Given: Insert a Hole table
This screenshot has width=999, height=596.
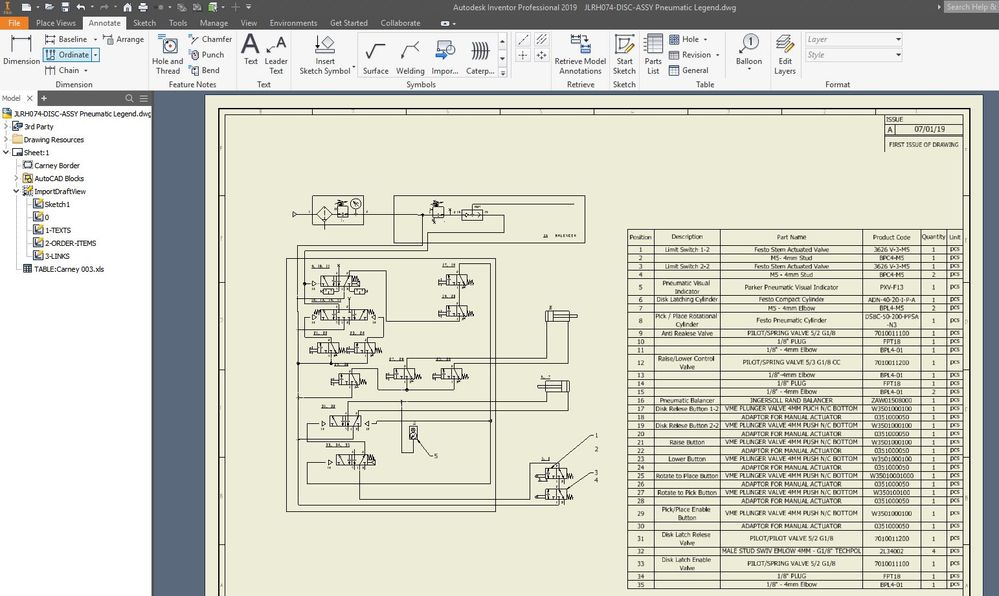Looking at the screenshot, I should coord(684,39).
